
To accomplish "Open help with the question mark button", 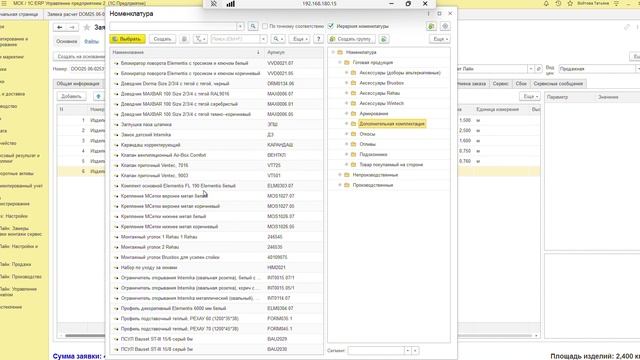I will [x=318, y=39].
